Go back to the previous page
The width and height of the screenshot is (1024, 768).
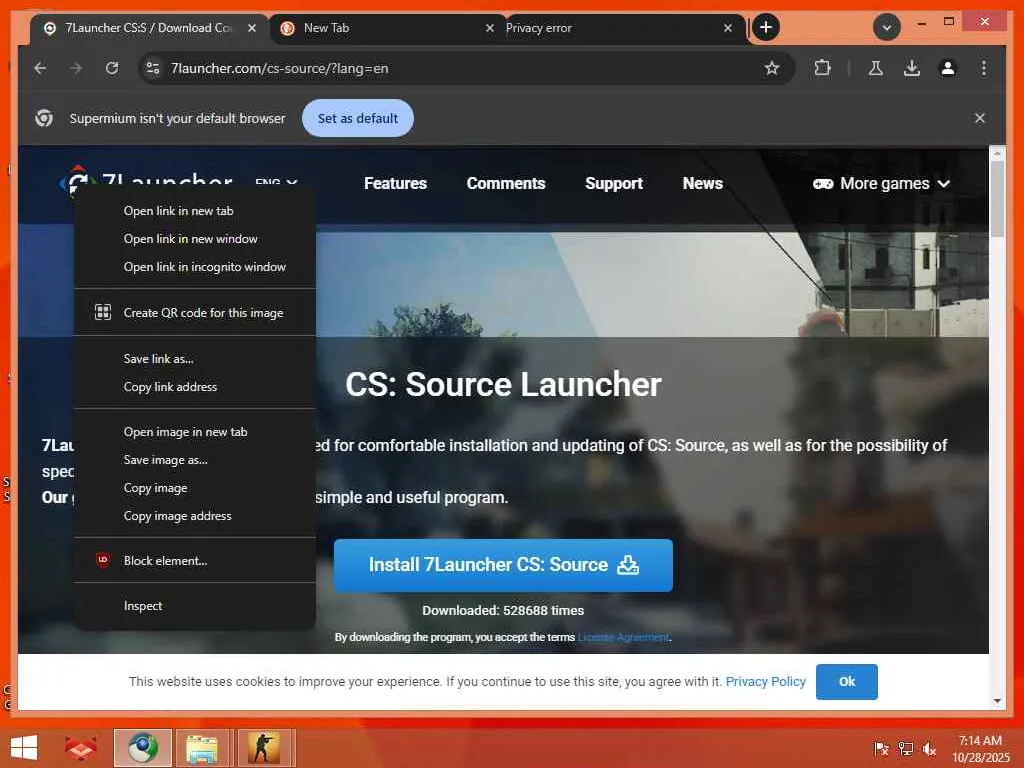pos(40,68)
